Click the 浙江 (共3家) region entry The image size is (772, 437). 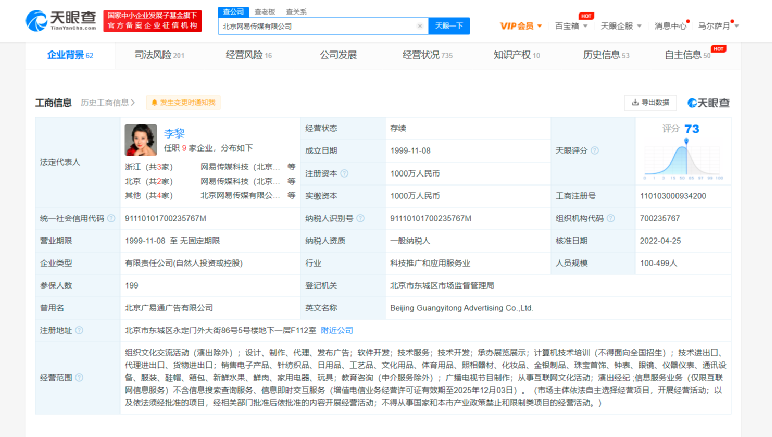pos(149,167)
